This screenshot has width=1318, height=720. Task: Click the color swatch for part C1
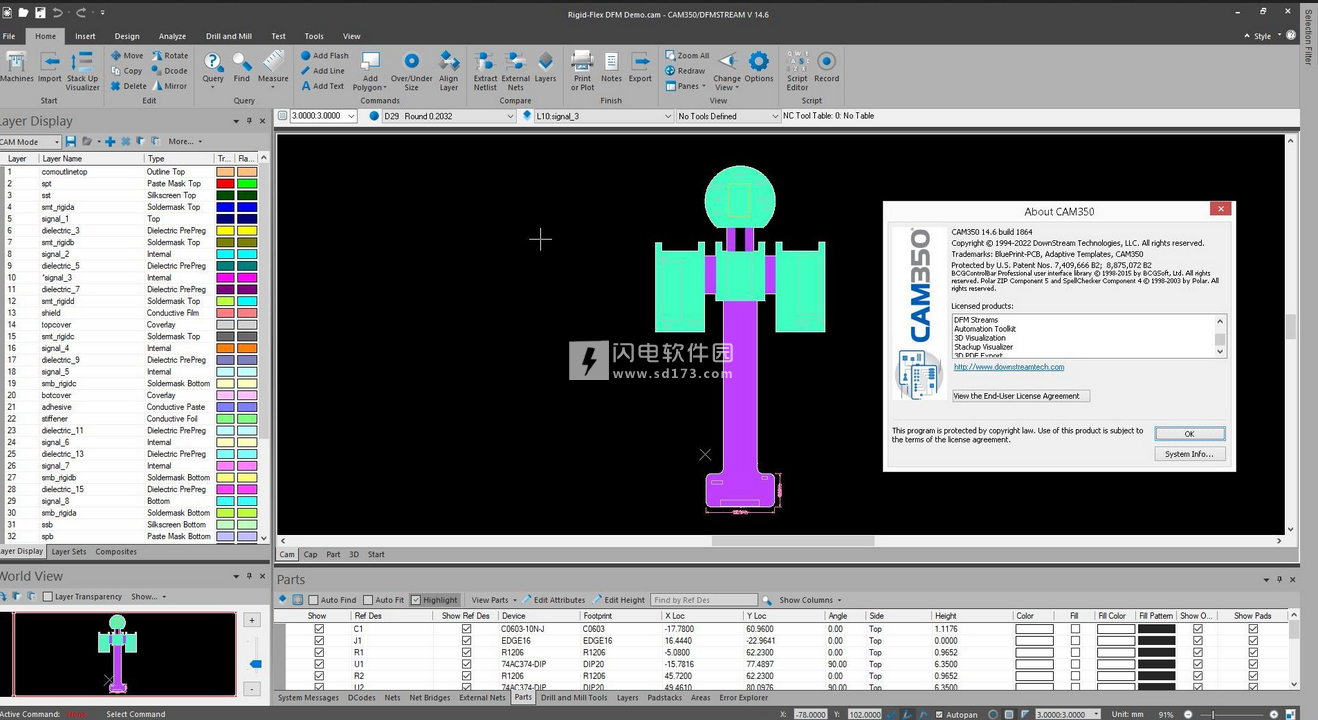(x=1034, y=629)
